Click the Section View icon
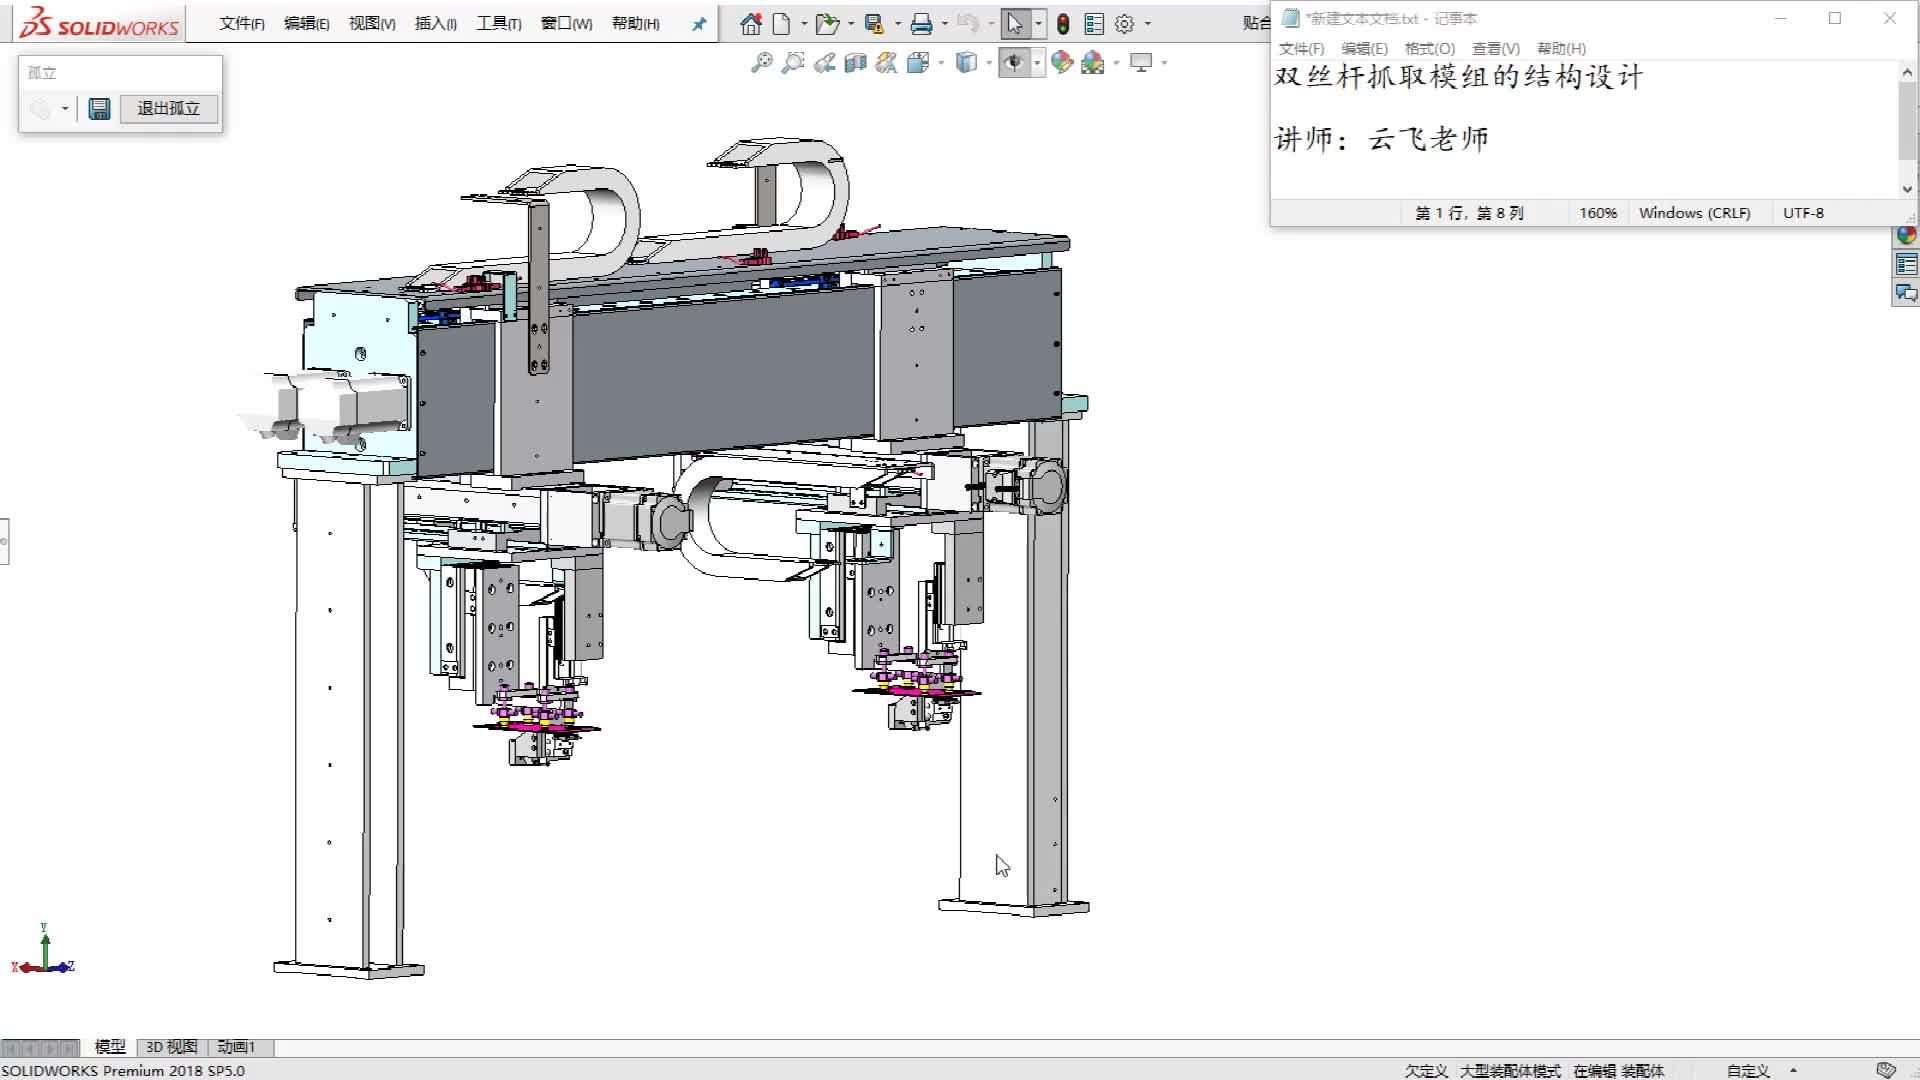 coord(855,63)
